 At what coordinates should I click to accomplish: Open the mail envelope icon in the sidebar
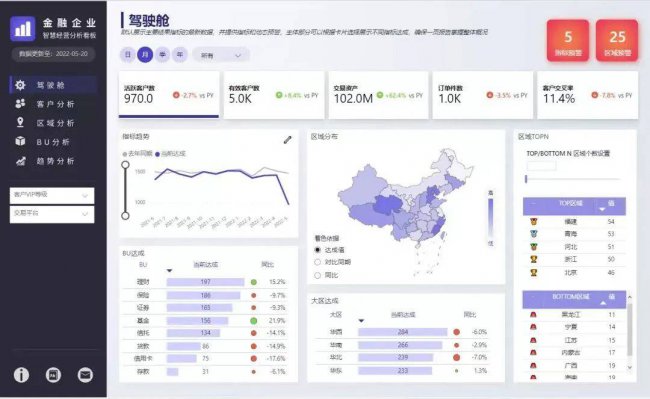85,375
